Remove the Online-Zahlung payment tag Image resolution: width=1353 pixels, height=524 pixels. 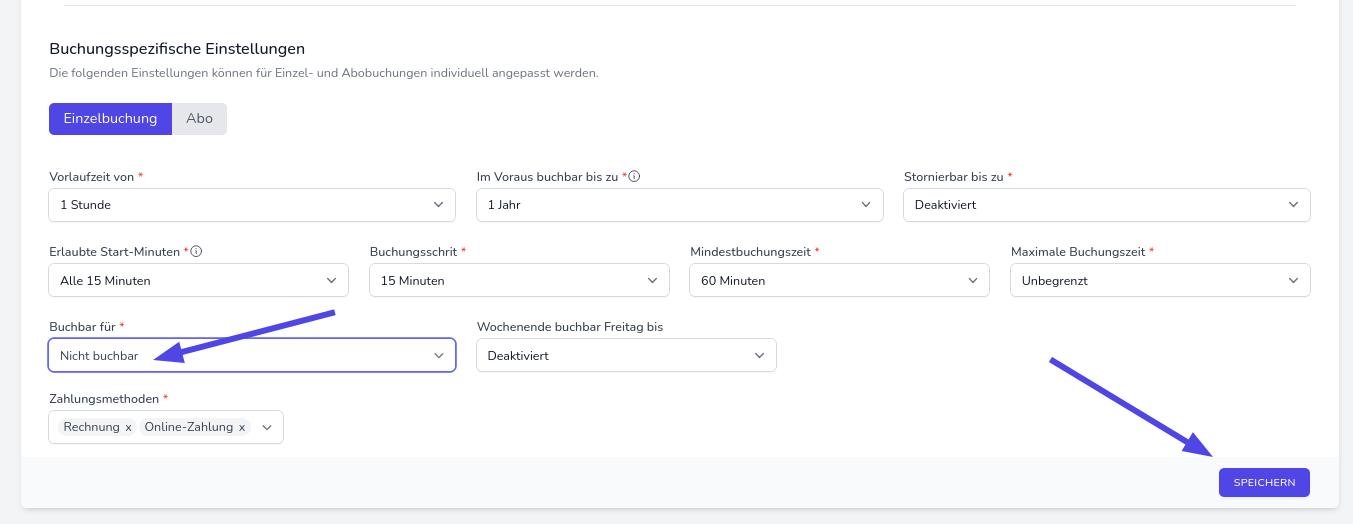pos(241,428)
